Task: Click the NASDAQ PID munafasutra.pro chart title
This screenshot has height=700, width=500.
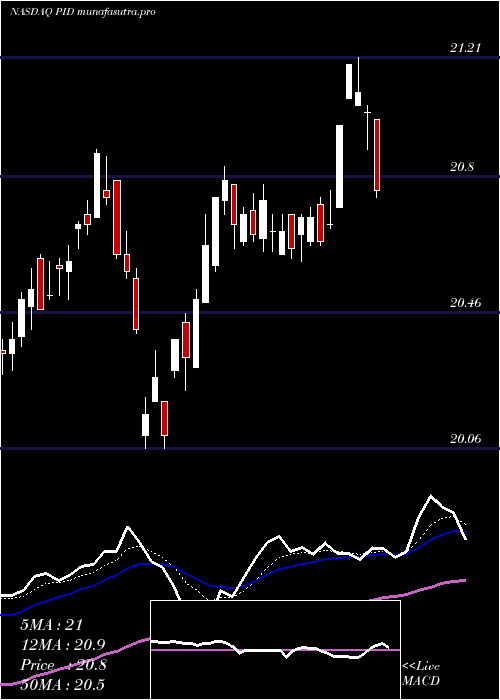Action: coord(83,12)
